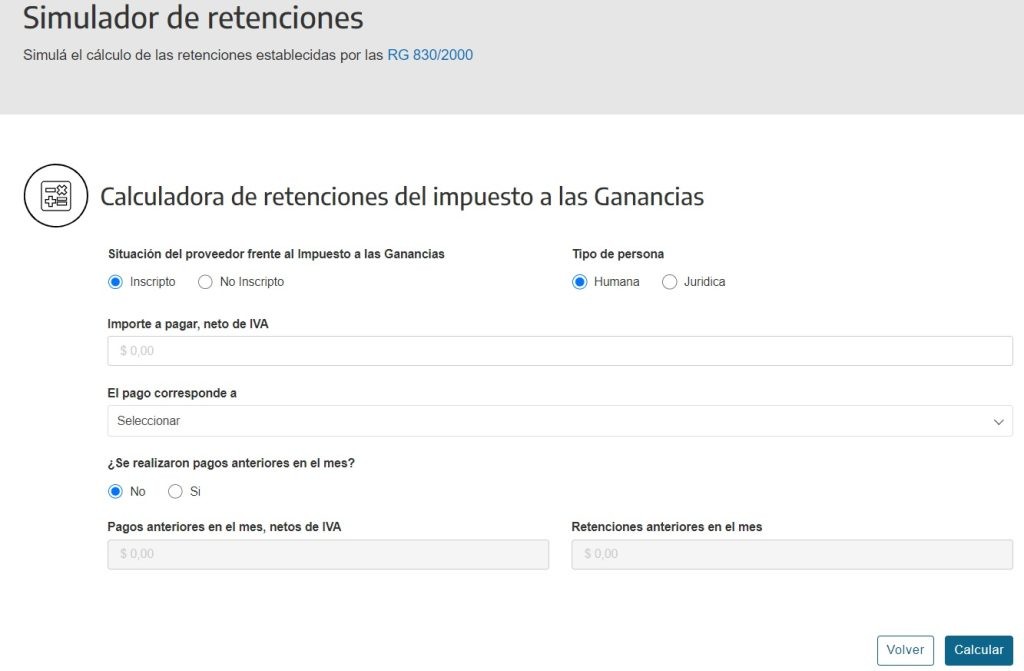
Task: Select the No Inscripto radio button
Action: pos(205,282)
